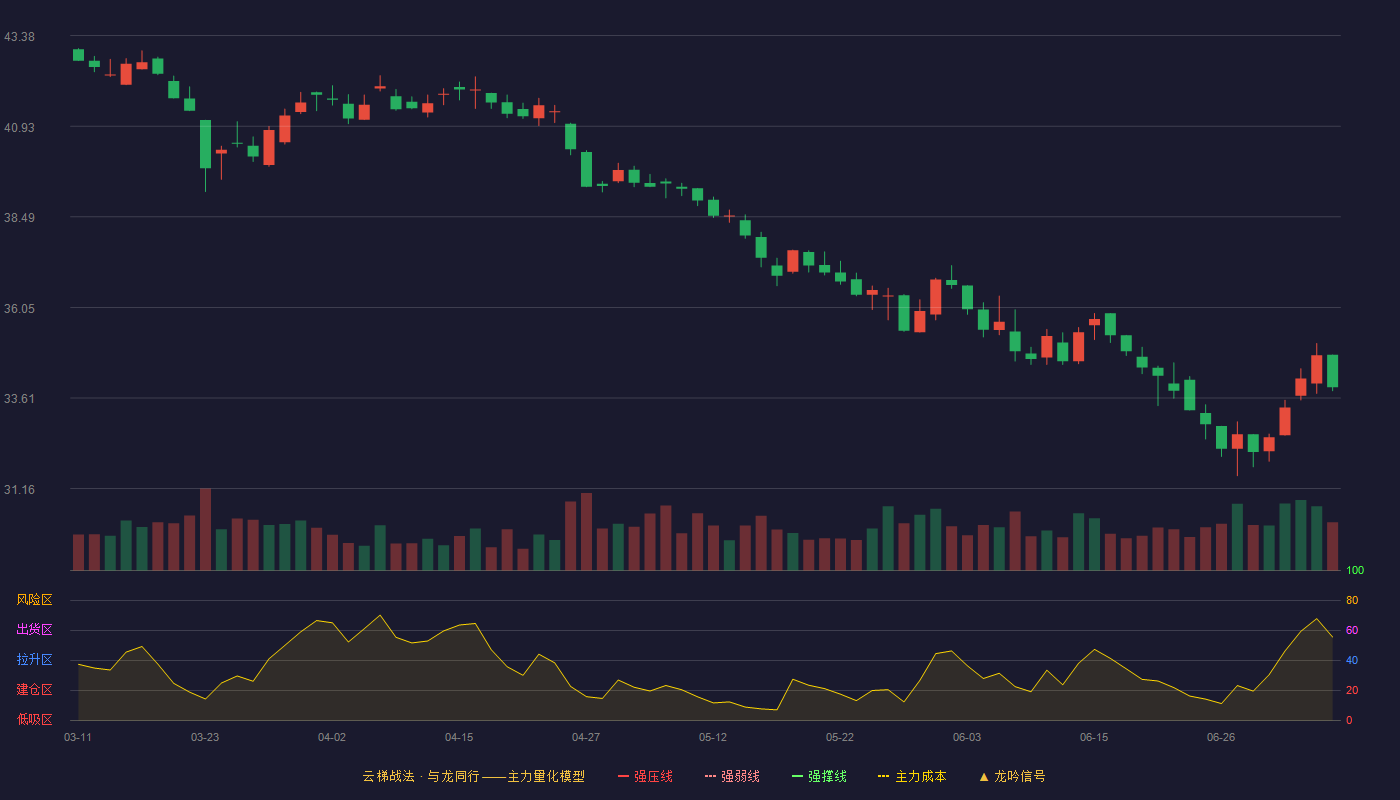Click the 风险区 zone label
This screenshot has width=1400, height=800.
coord(34,600)
